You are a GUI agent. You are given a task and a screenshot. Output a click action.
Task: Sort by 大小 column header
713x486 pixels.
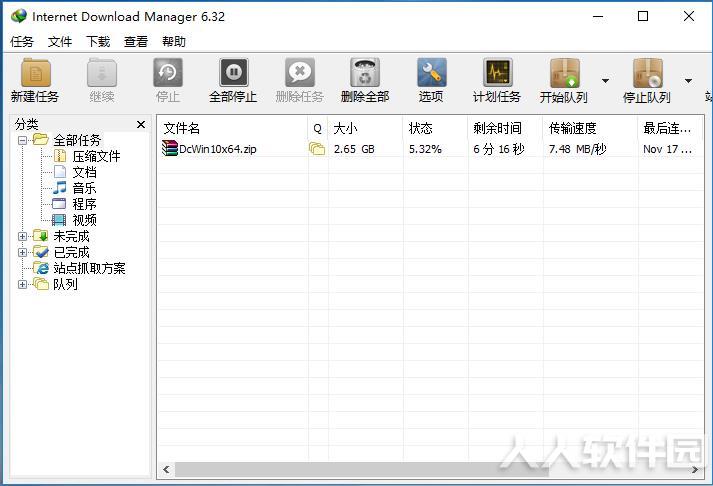(365, 128)
